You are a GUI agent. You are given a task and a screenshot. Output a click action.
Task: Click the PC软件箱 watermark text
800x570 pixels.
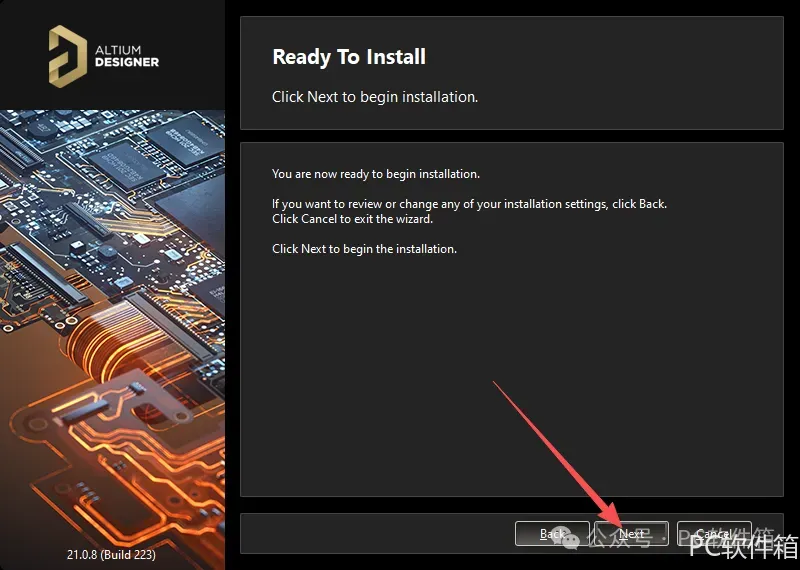(x=743, y=546)
